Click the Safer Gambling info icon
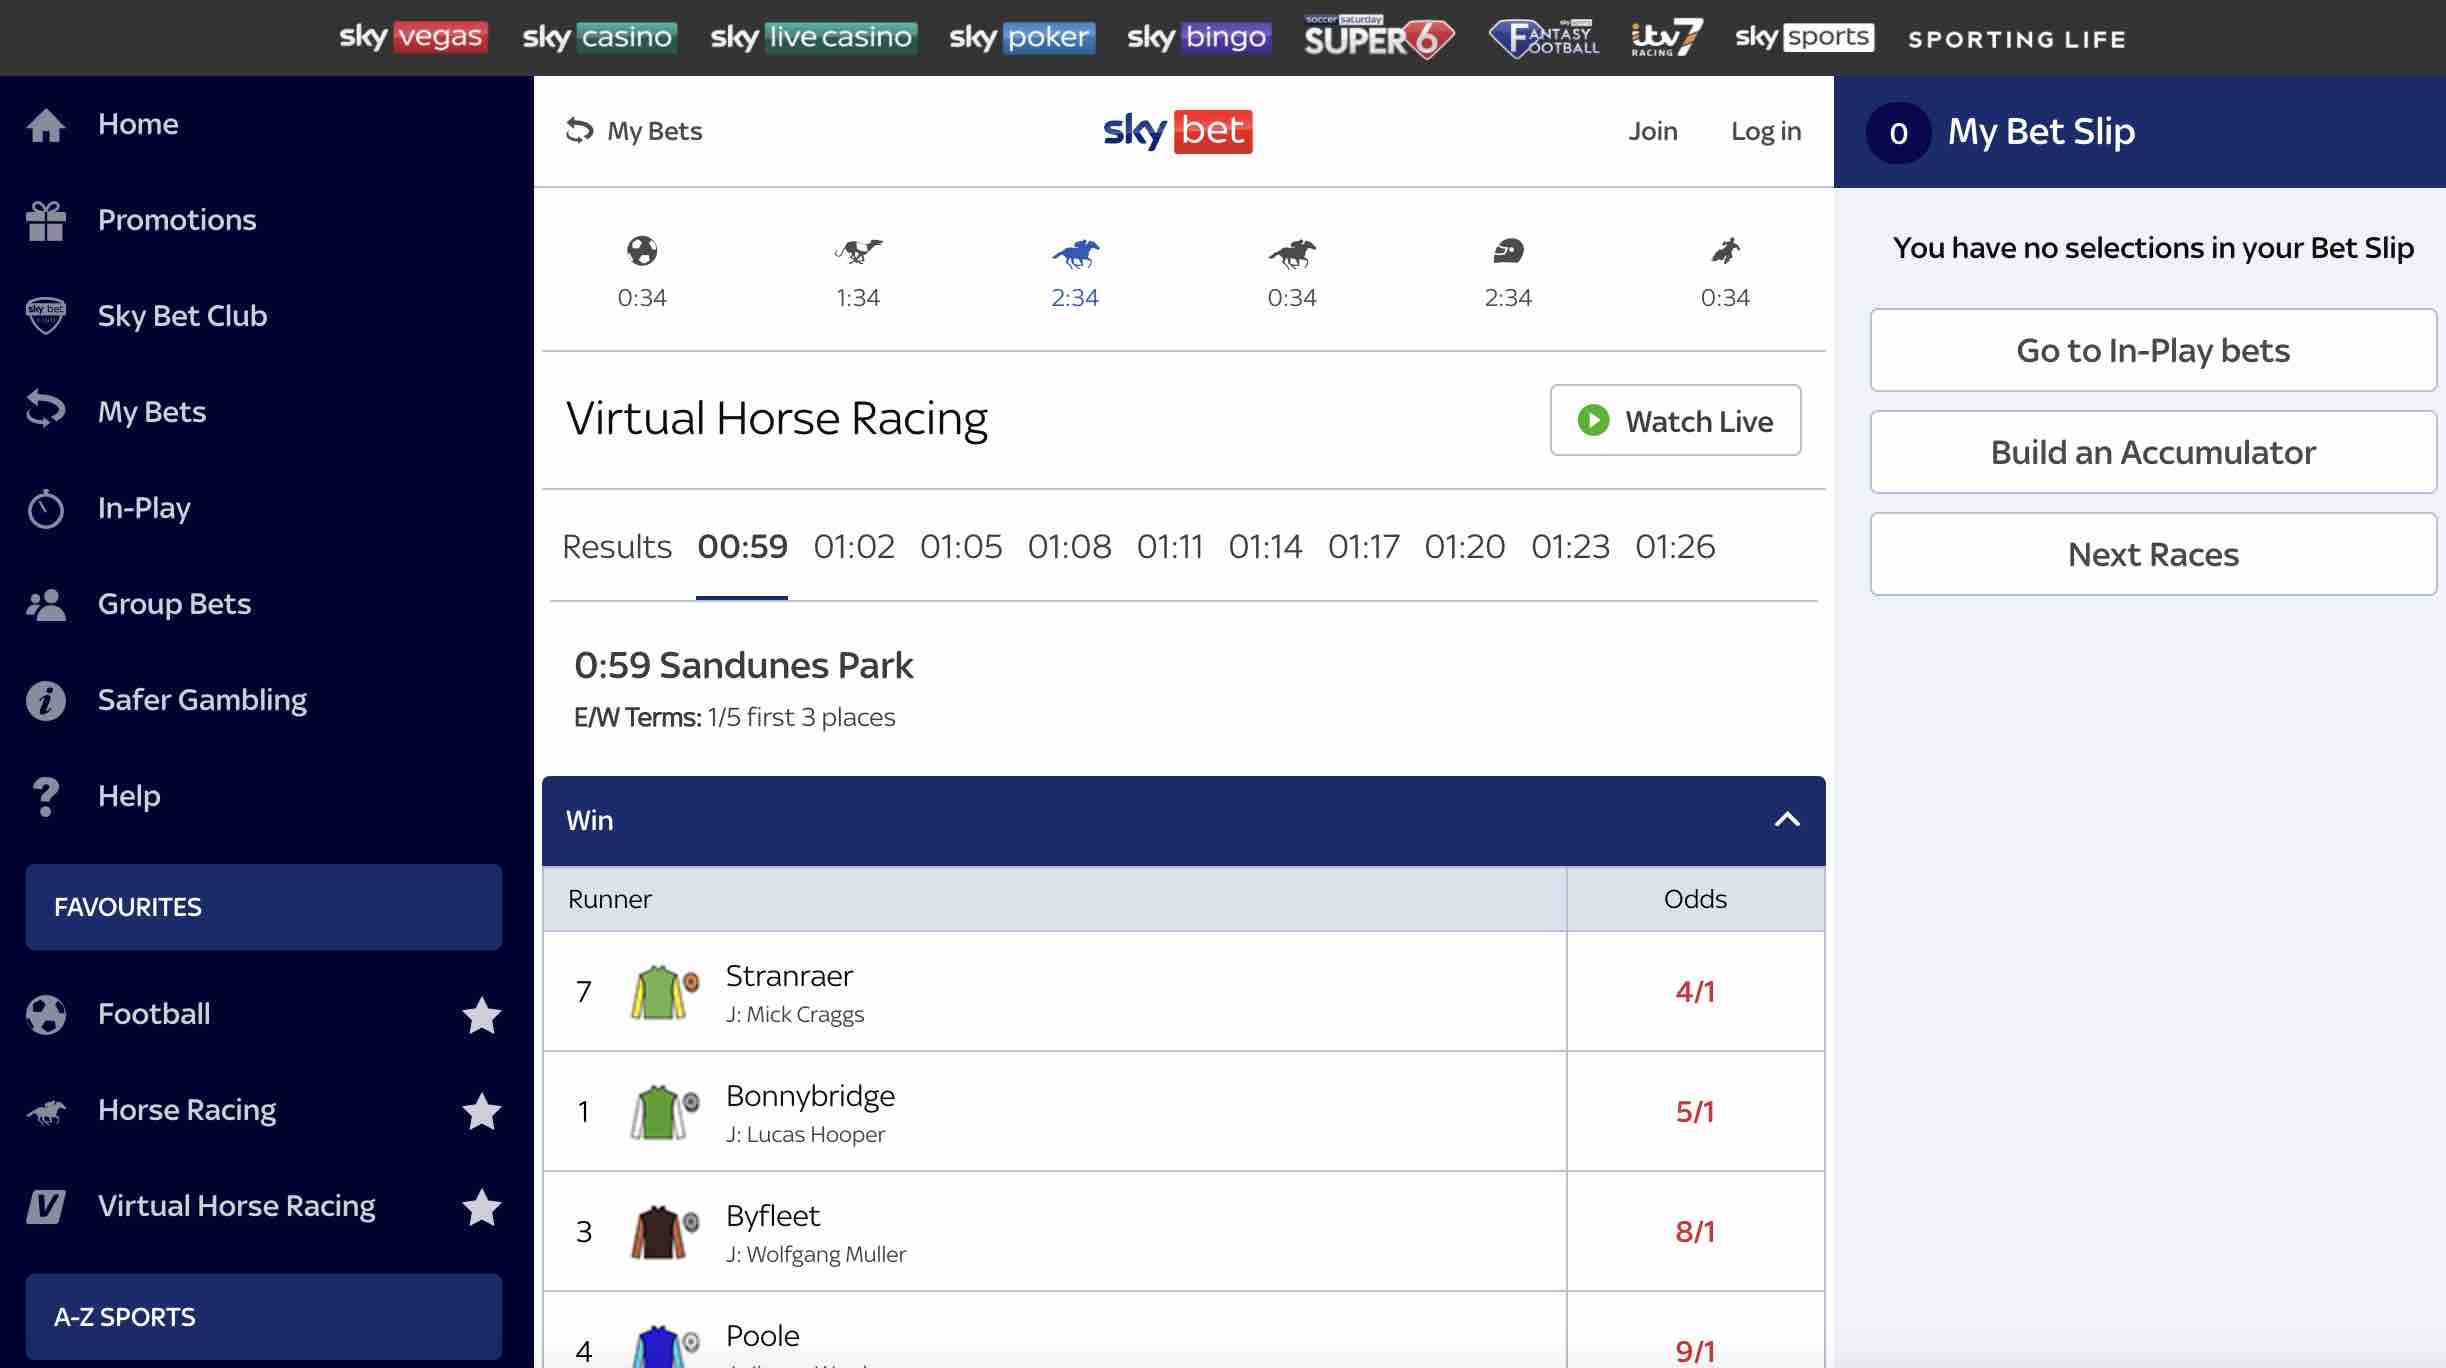This screenshot has width=2446, height=1368. pyautogui.click(x=46, y=701)
